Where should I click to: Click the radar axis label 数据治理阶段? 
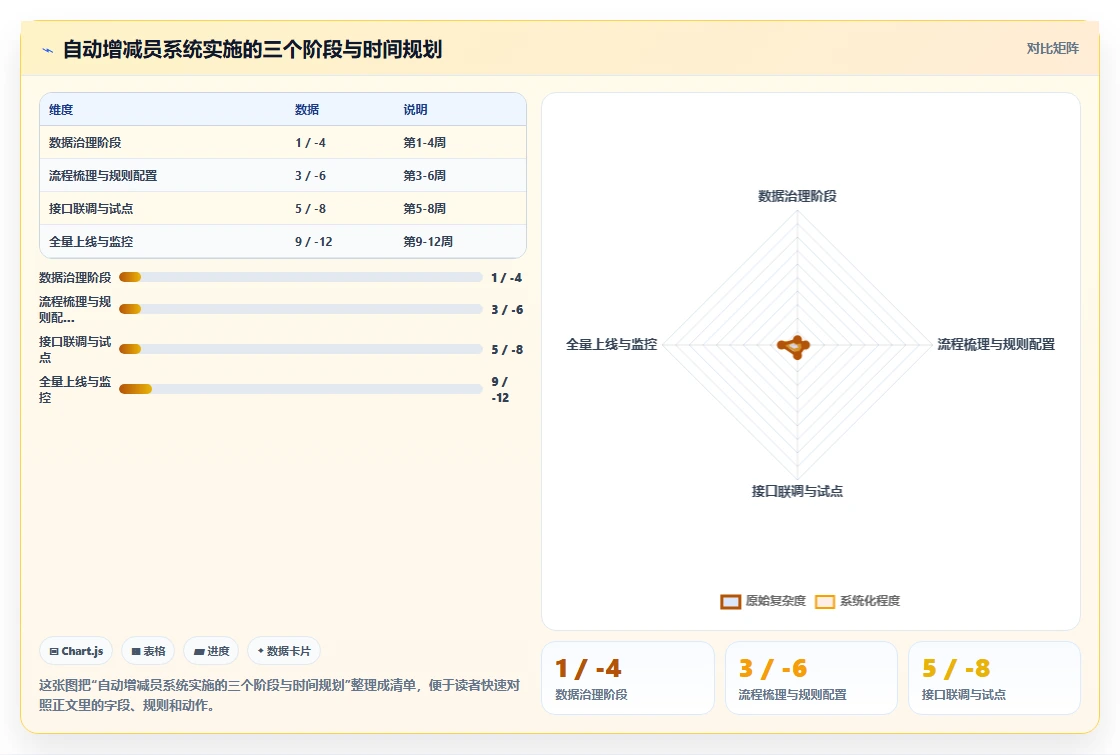point(797,196)
